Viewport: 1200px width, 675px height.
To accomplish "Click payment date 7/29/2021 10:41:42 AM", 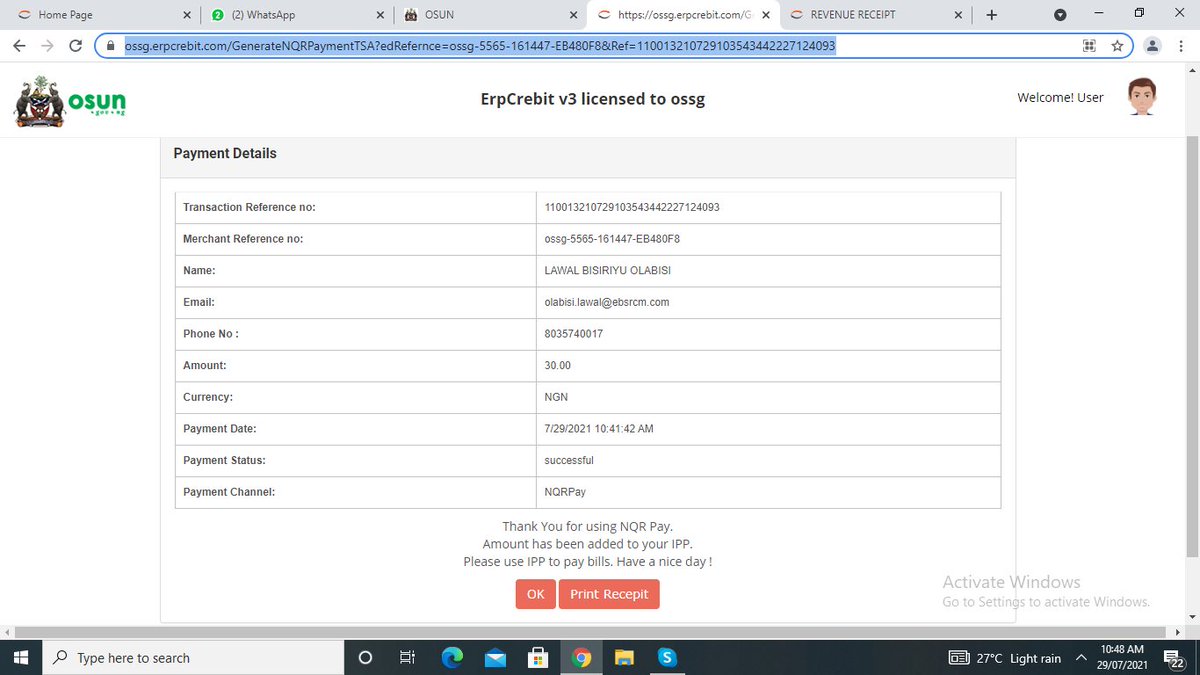I will click(x=599, y=429).
